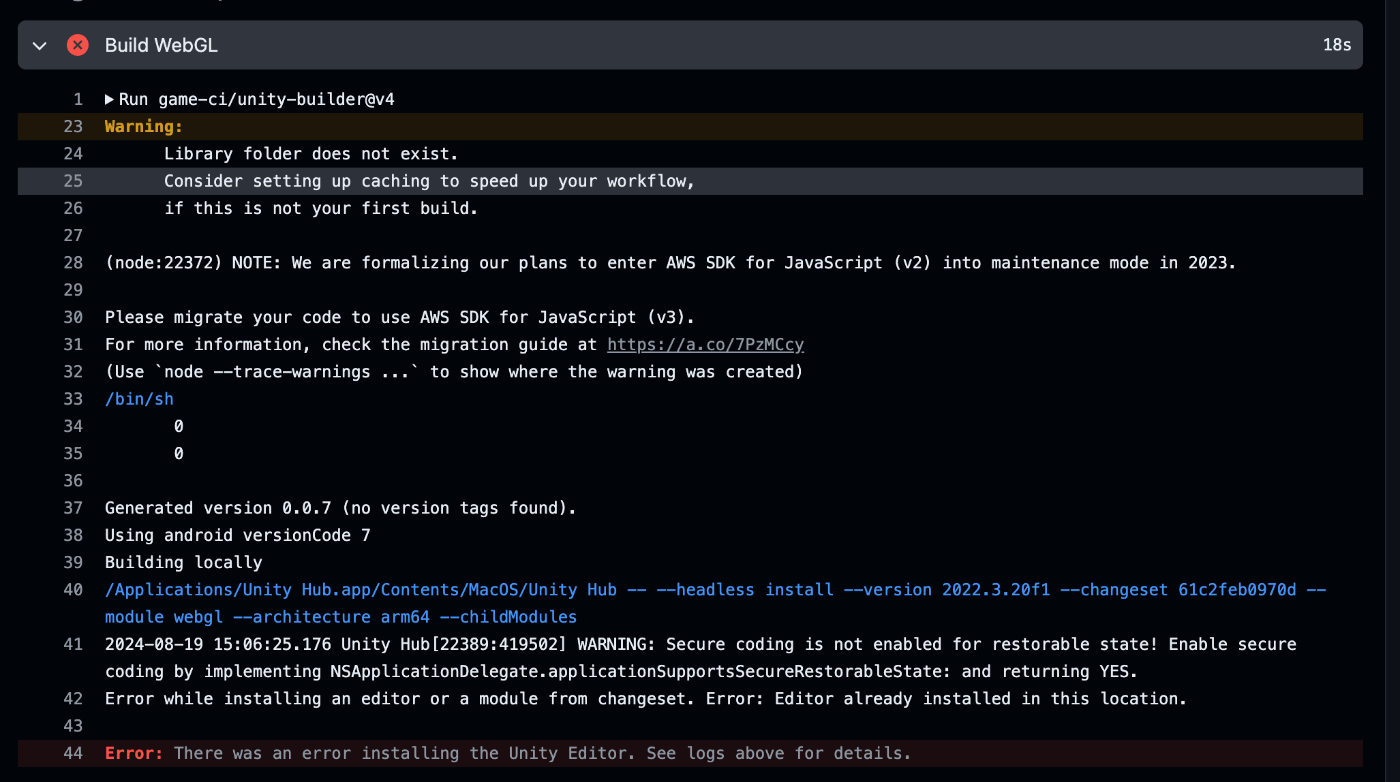Click 'Using android versionCode 7' line
This screenshot has width=1400, height=782.
[237, 535]
